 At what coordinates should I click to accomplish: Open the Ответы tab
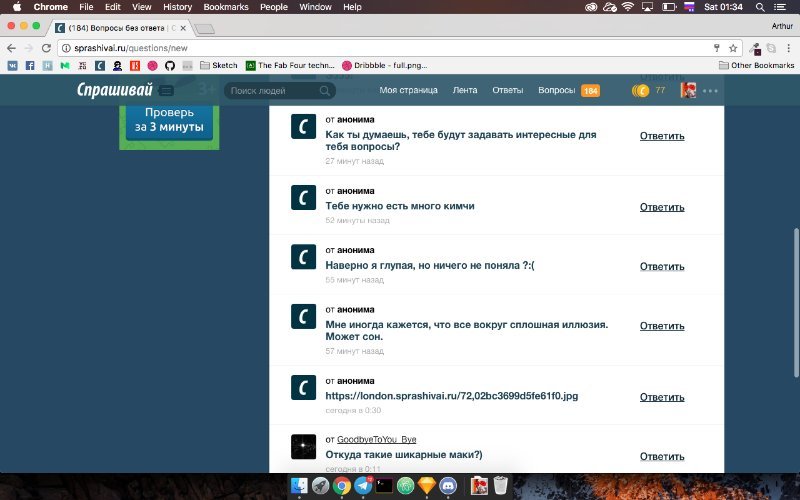pos(508,90)
